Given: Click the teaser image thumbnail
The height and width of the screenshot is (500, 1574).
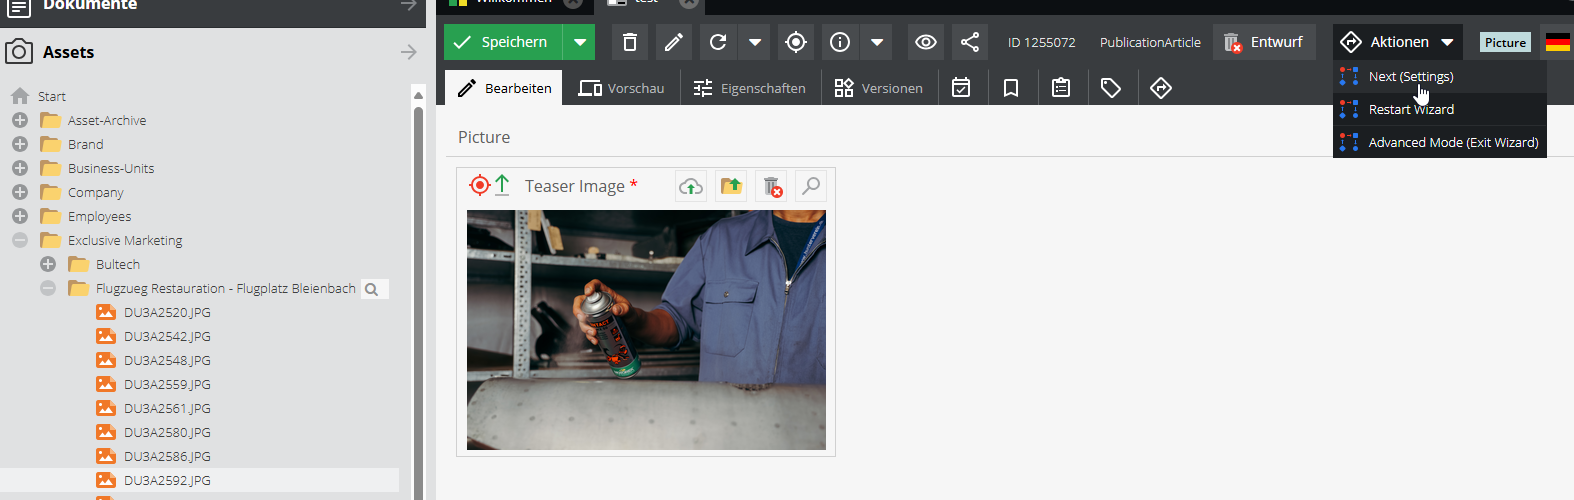Looking at the screenshot, I should coord(646,330).
